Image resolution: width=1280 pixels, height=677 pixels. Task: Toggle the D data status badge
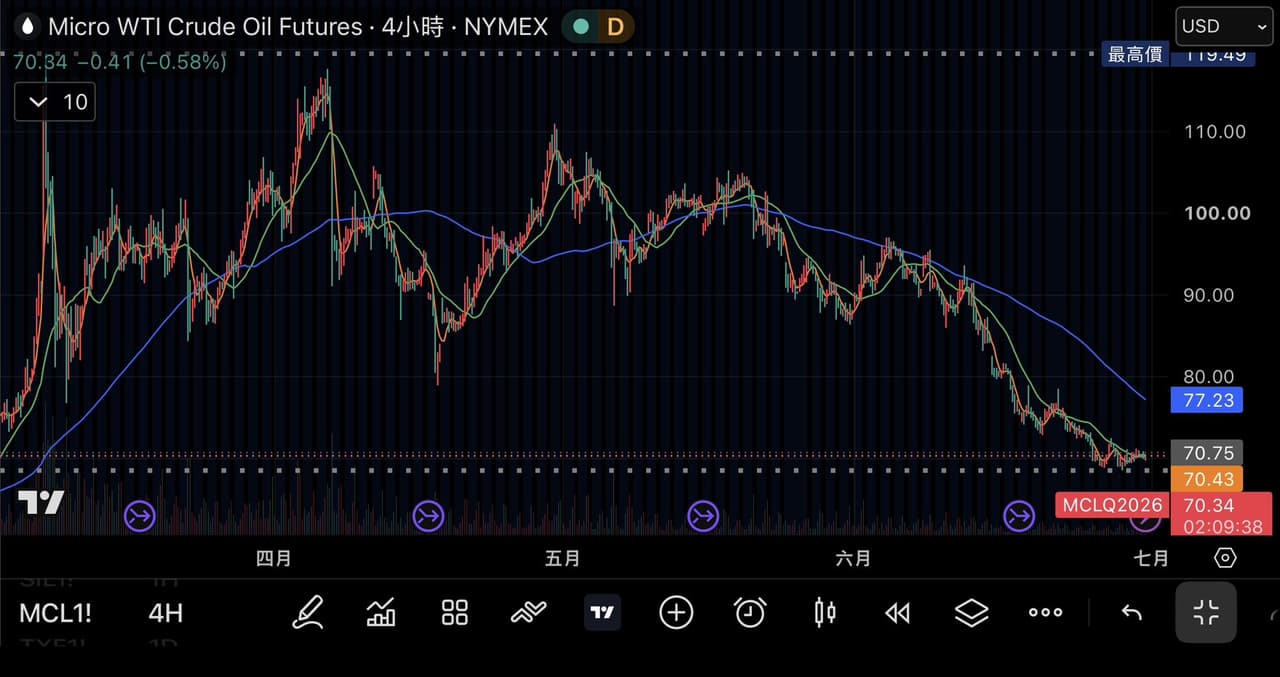click(x=614, y=27)
